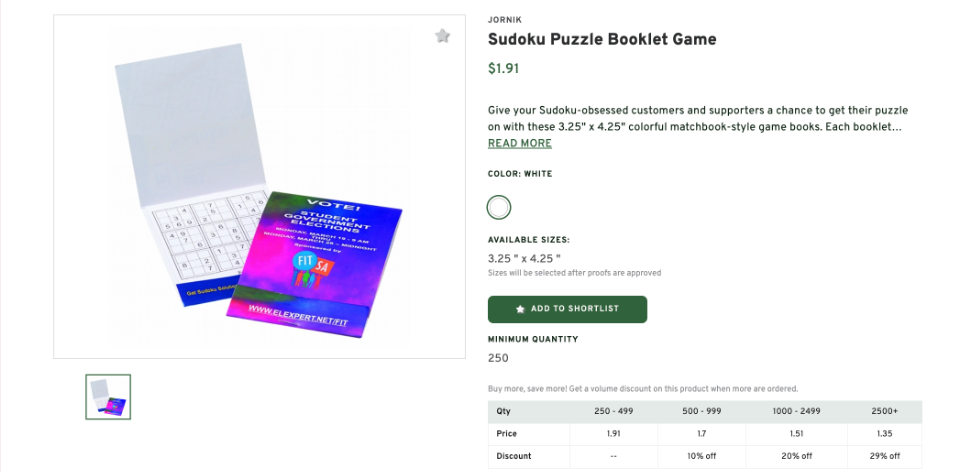The height and width of the screenshot is (472, 980).
Task: Click the green $1.91 product price
Action: tap(503, 69)
